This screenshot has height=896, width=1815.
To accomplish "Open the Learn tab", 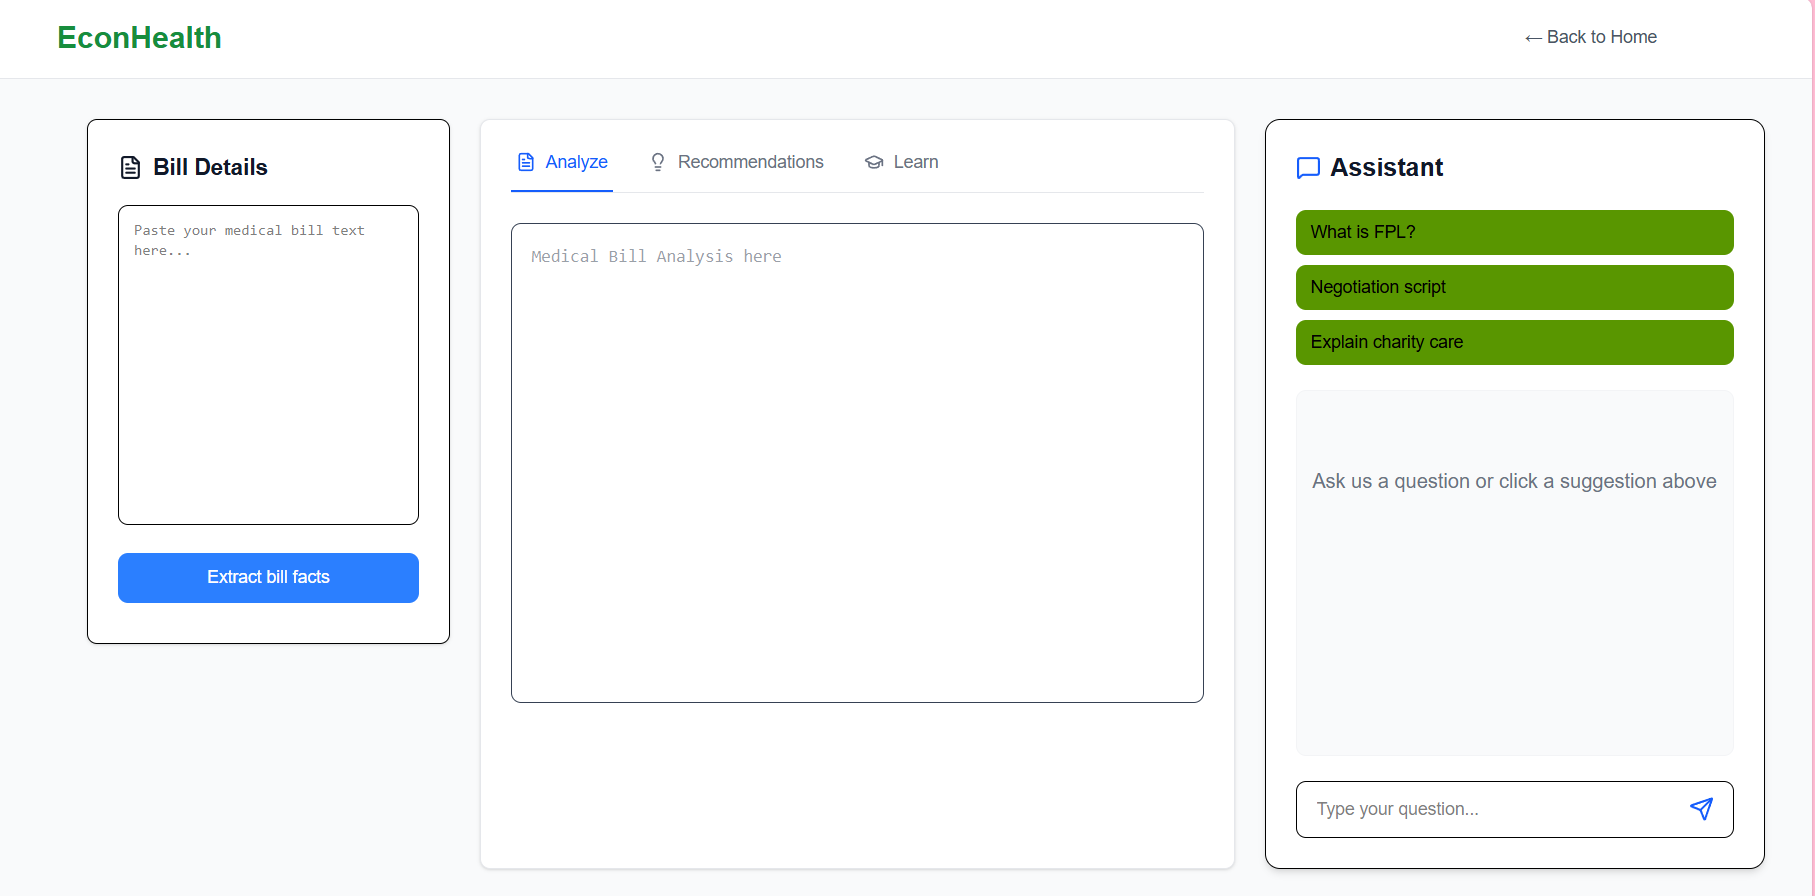I will 902,162.
